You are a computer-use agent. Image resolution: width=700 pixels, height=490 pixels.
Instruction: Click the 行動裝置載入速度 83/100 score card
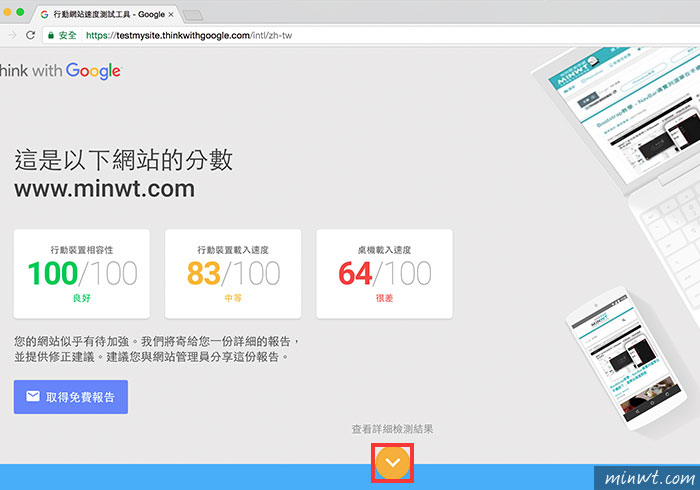click(x=233, y=274)
